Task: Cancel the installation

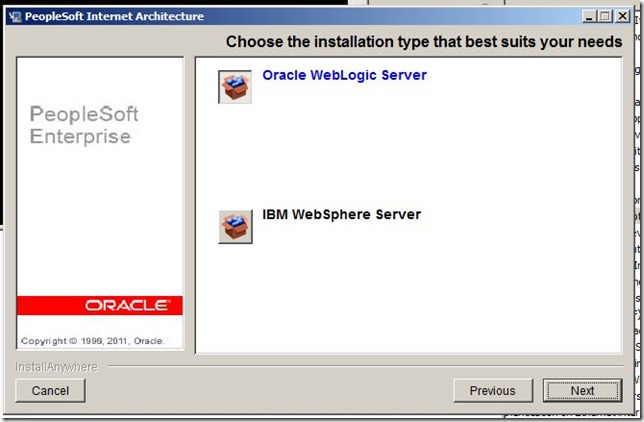Action: [50, 390]
